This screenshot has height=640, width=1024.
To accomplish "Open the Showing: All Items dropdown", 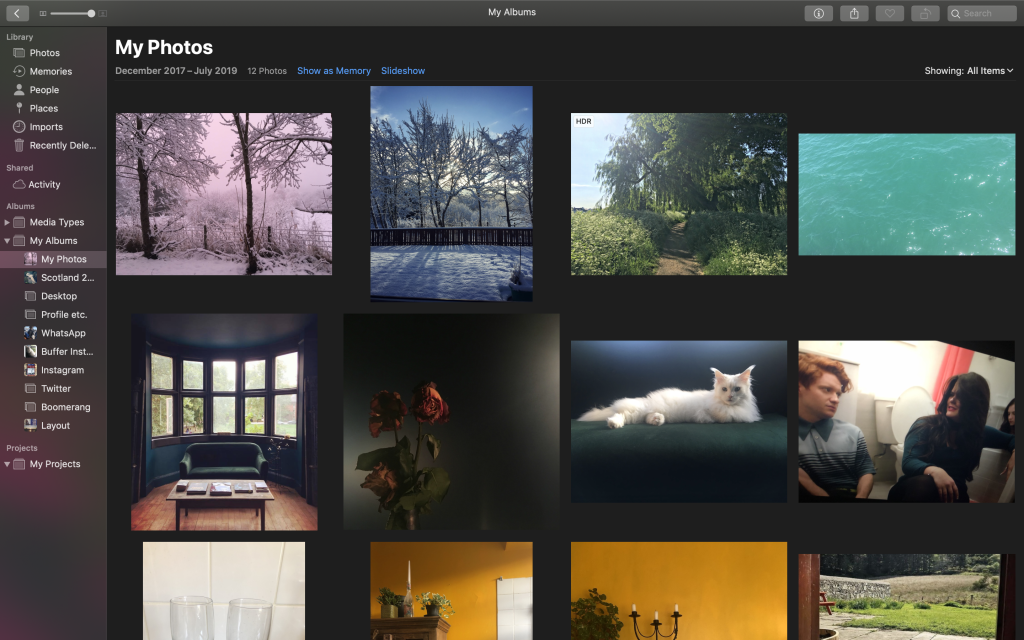I will [968, 71].
